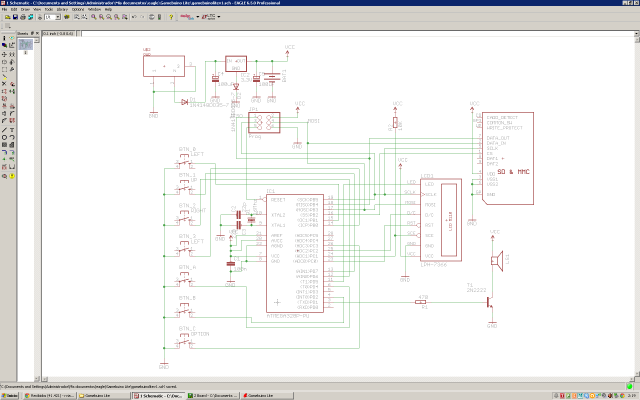Select the Polygon drawing tool

[x=12, y=145]
